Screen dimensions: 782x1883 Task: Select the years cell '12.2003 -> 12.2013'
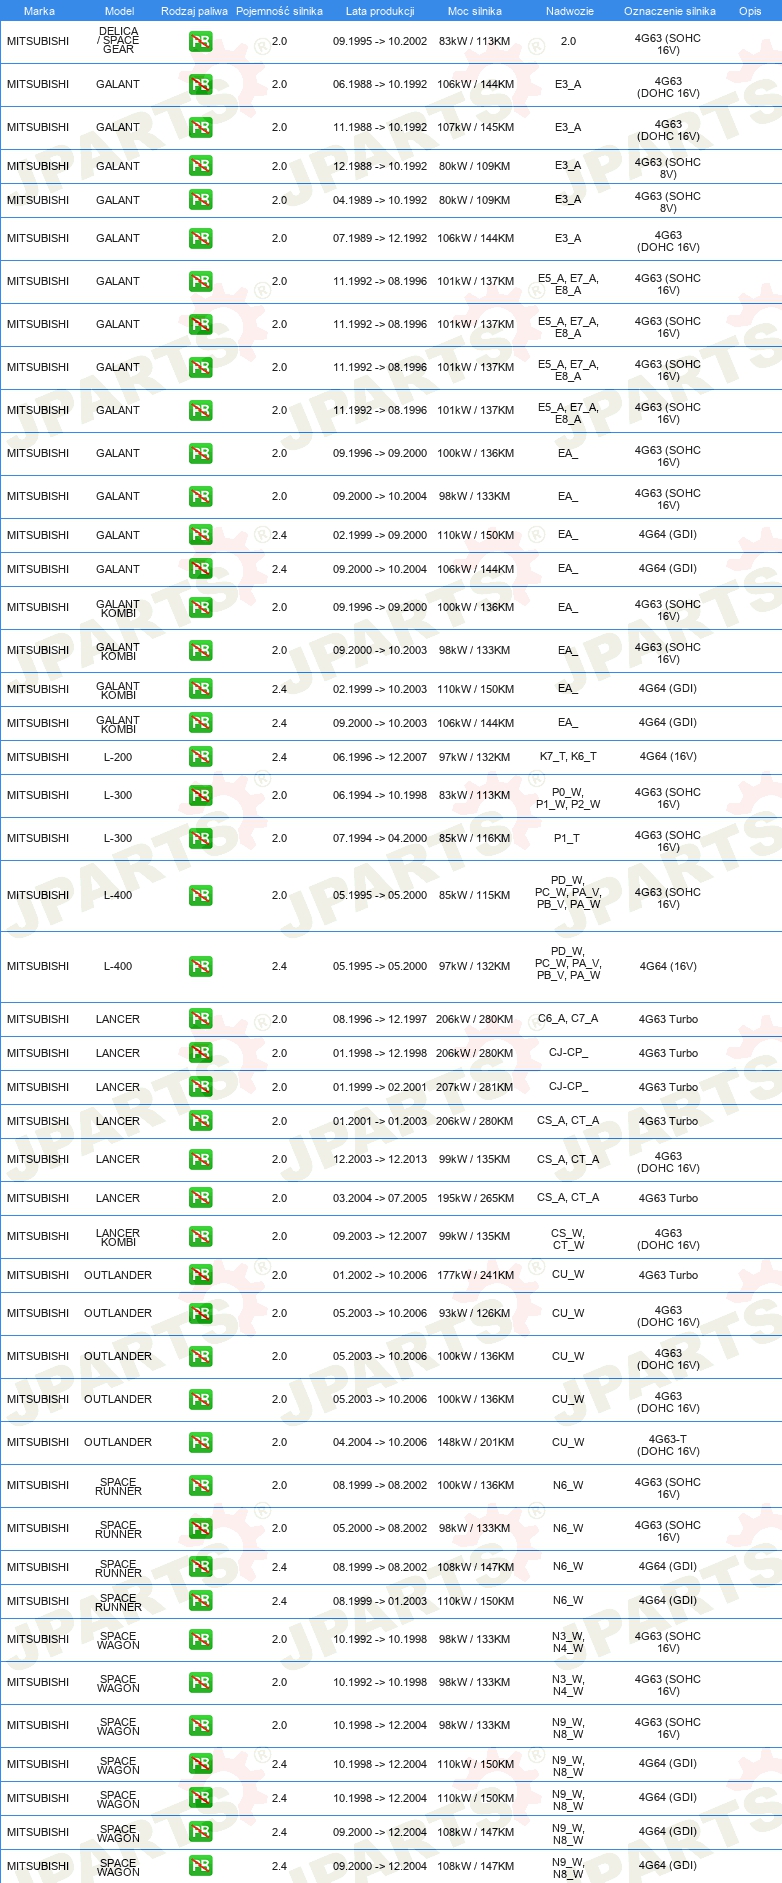tap(380, 1160)
